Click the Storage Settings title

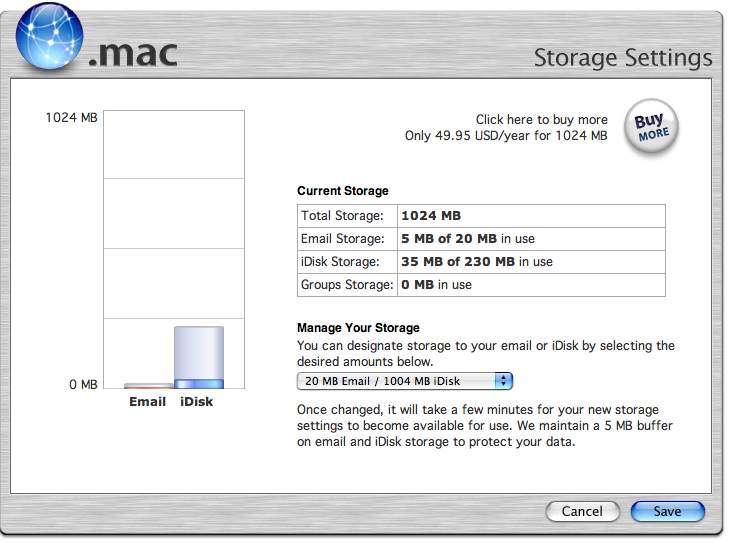pos(623,57)
